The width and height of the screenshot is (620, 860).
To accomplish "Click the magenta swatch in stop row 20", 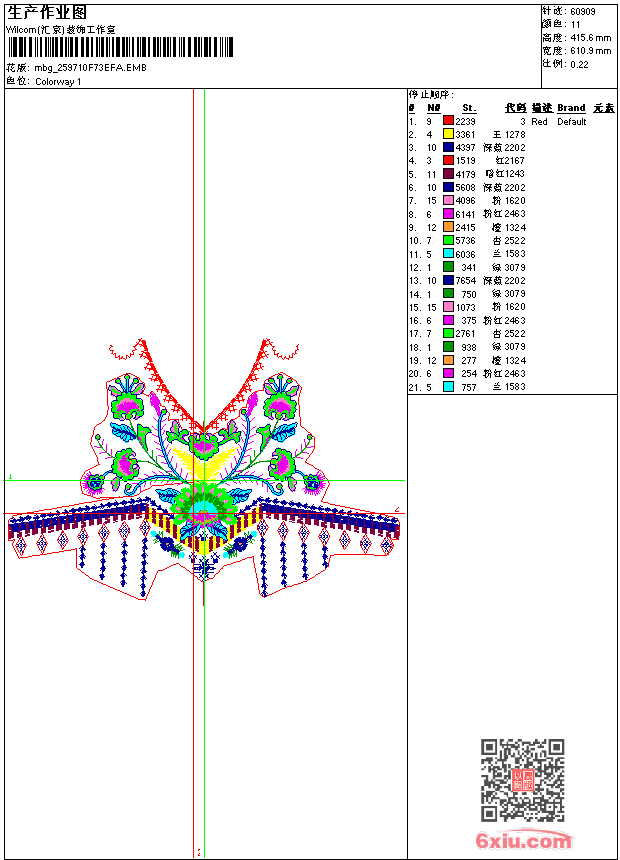I will [x=448, y=374].
